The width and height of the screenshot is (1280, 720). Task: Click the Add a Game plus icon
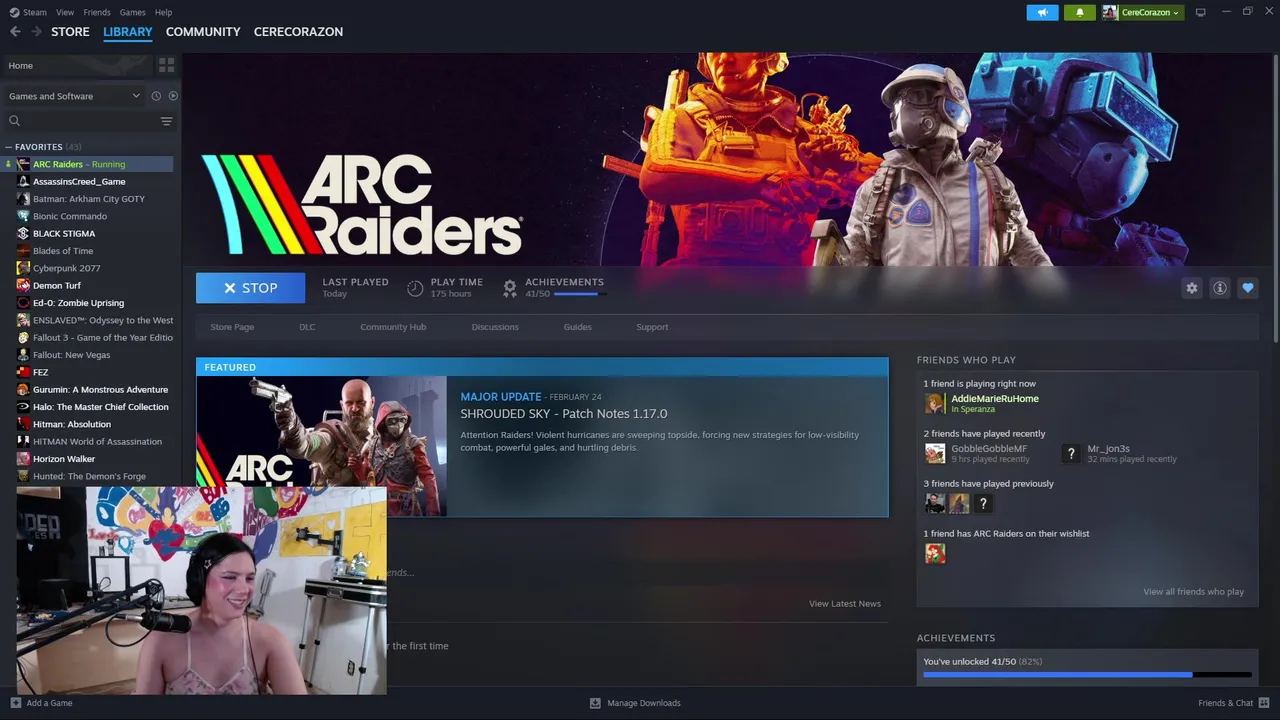(15, 703)
